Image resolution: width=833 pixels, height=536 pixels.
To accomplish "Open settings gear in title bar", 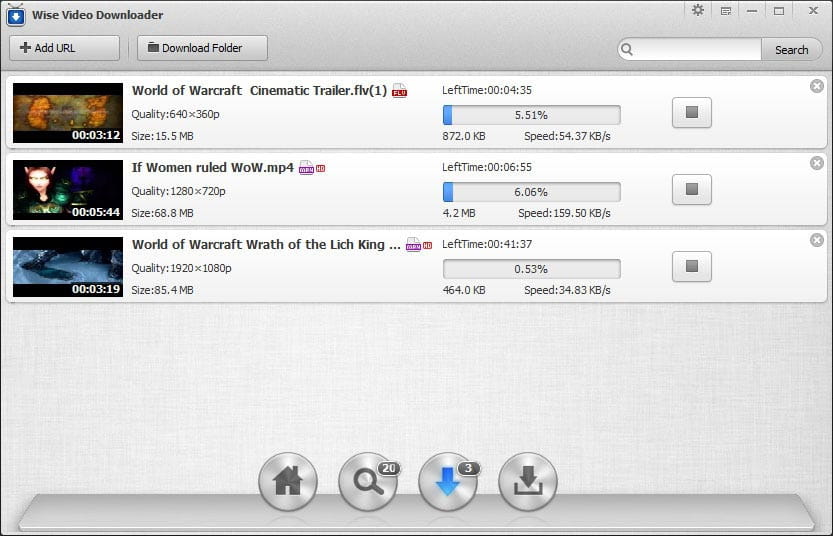I will [698, 11].
